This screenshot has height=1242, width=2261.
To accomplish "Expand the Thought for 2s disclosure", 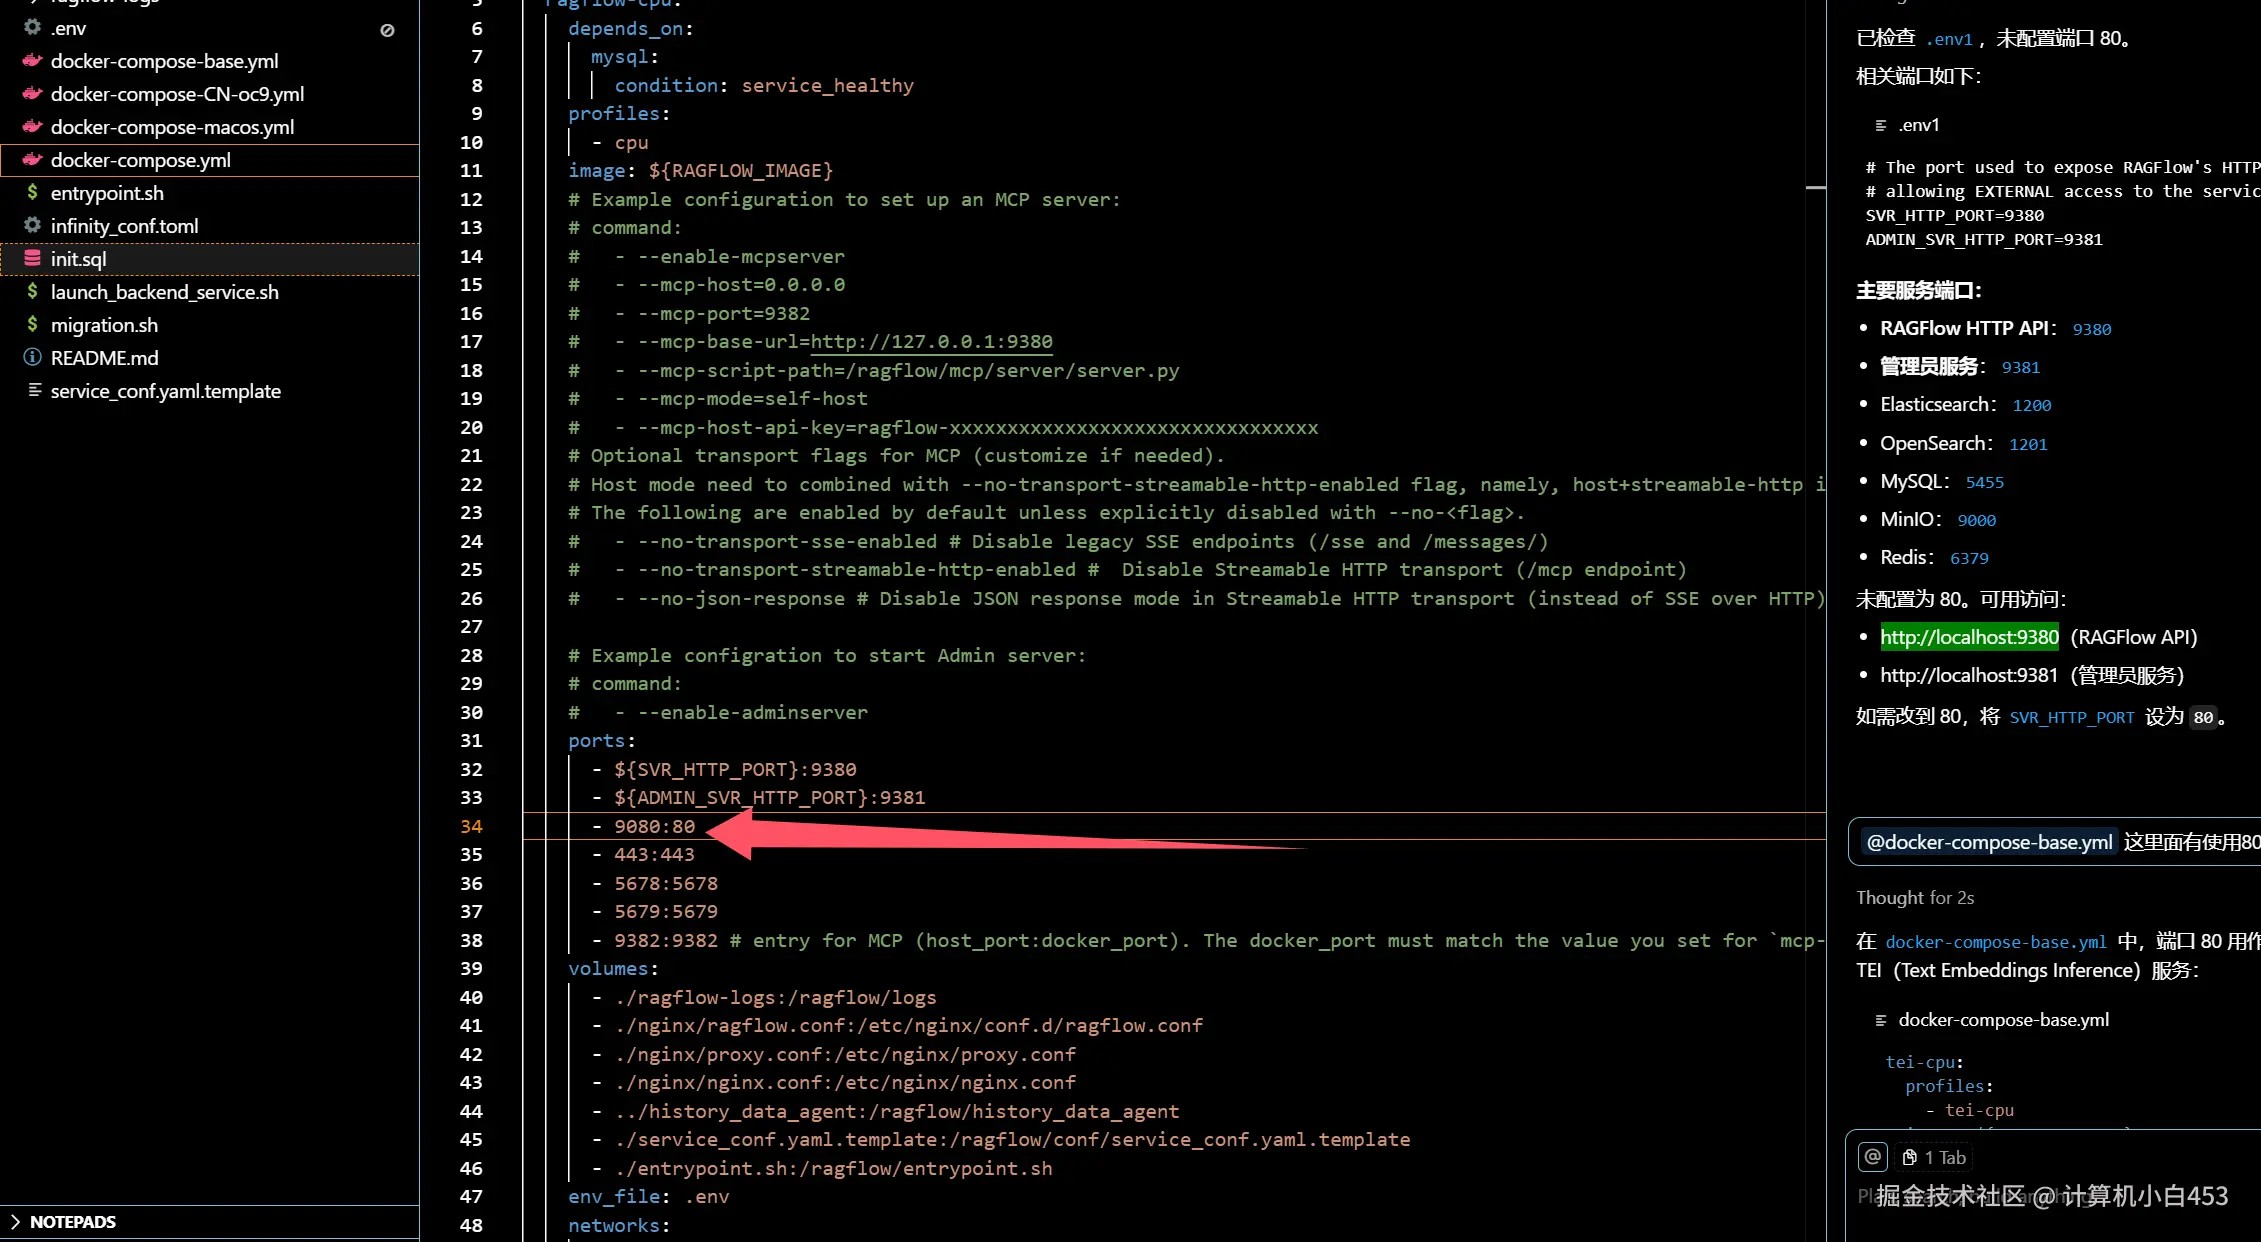I will click(1914, 897).
